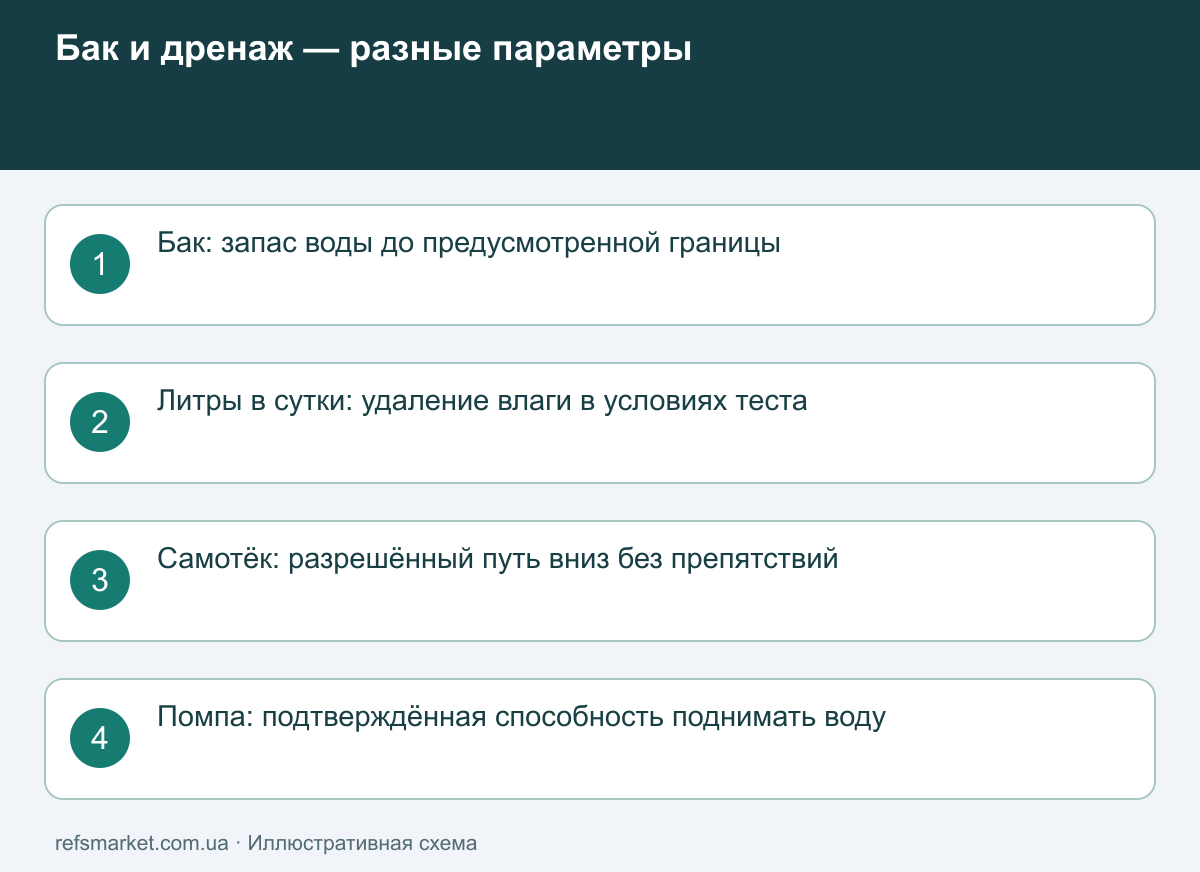The image size is (1200, 872).
Task: Click the number 3 circle badge
Action: [100, 580]
